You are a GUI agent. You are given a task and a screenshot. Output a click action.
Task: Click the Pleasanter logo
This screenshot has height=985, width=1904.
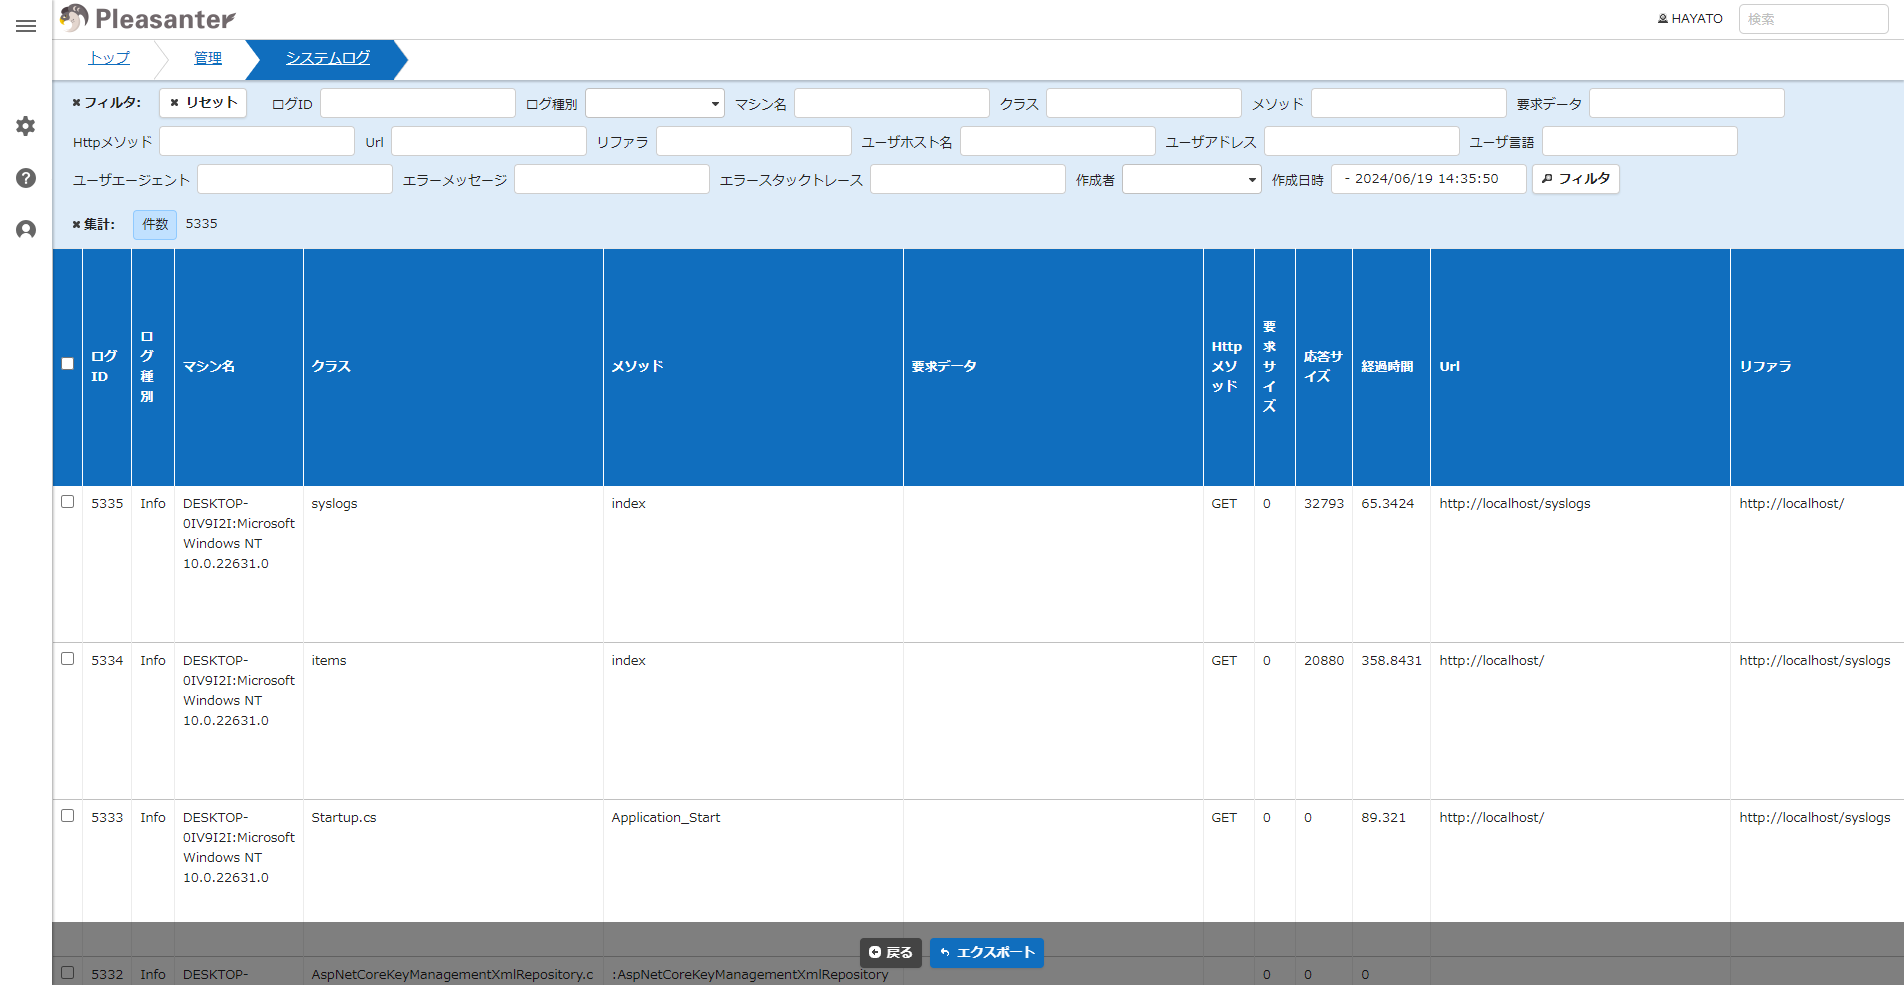(147, 18)
